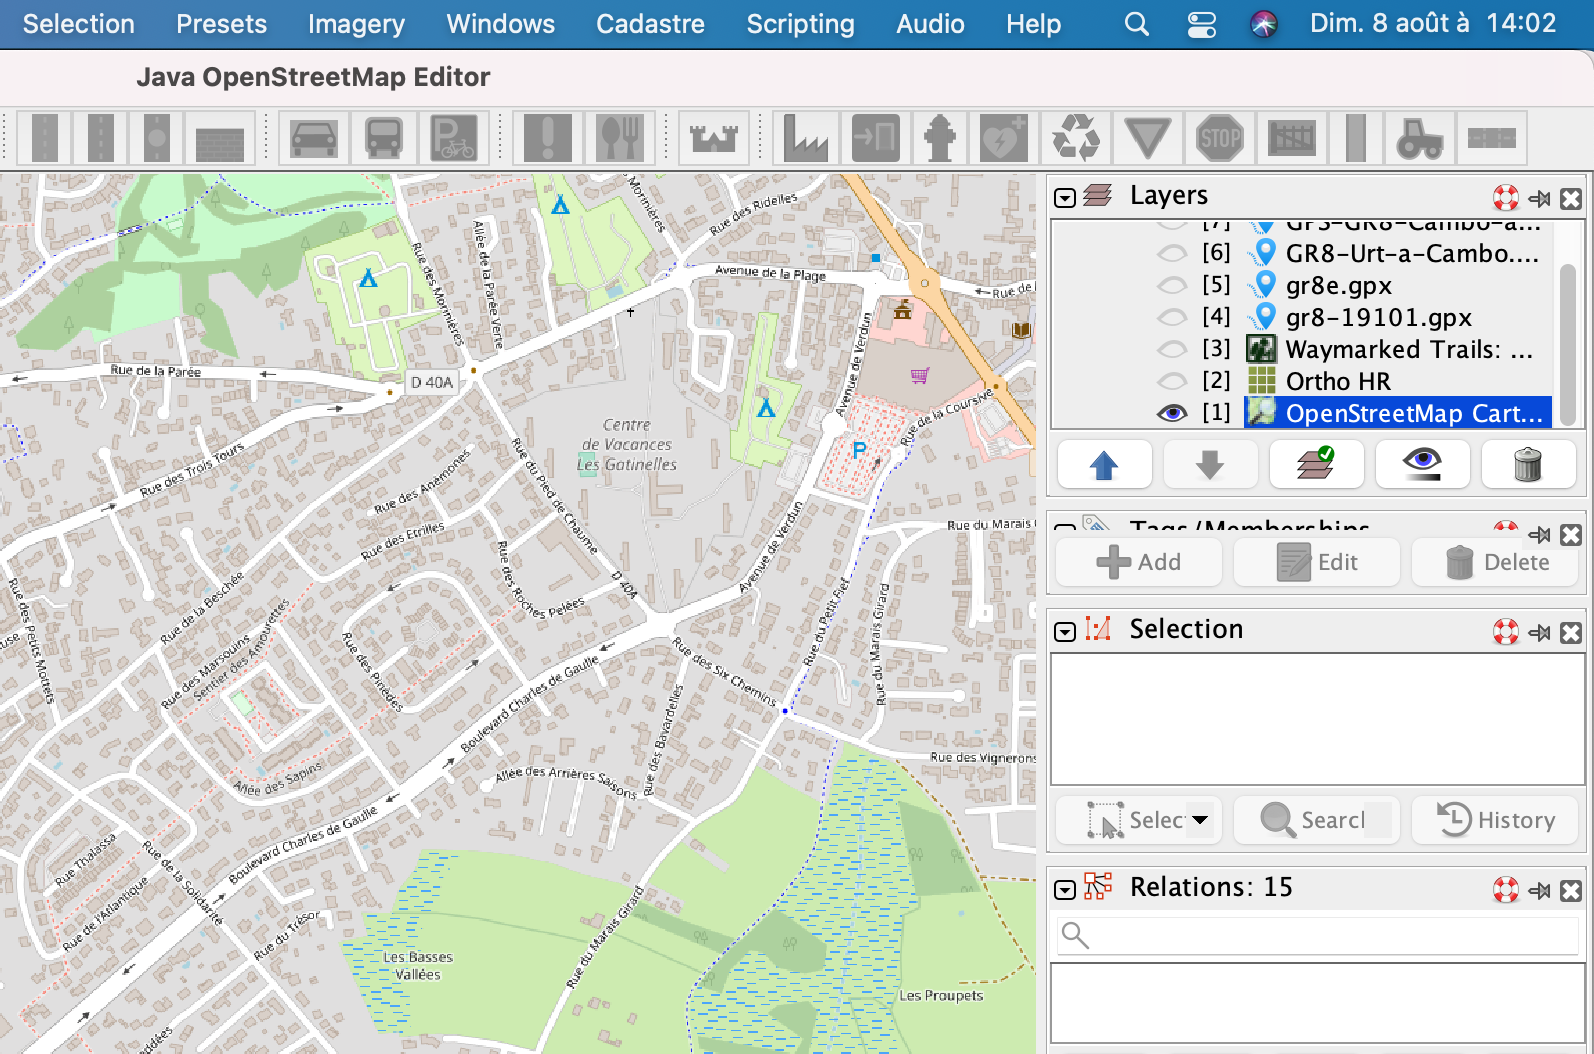The image size is (1594, 1054).
Task: Unpin the Relations panel
Action: pos(1540,891)
